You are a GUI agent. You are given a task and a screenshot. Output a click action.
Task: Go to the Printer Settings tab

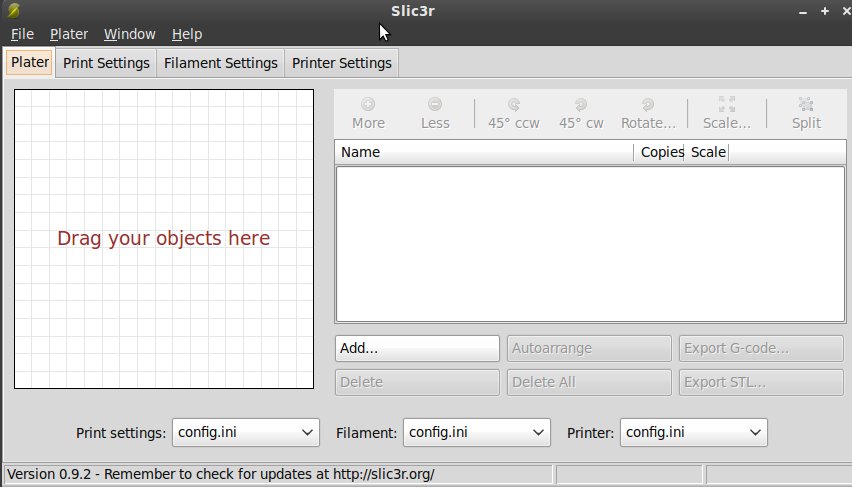(x=341, y=63)
